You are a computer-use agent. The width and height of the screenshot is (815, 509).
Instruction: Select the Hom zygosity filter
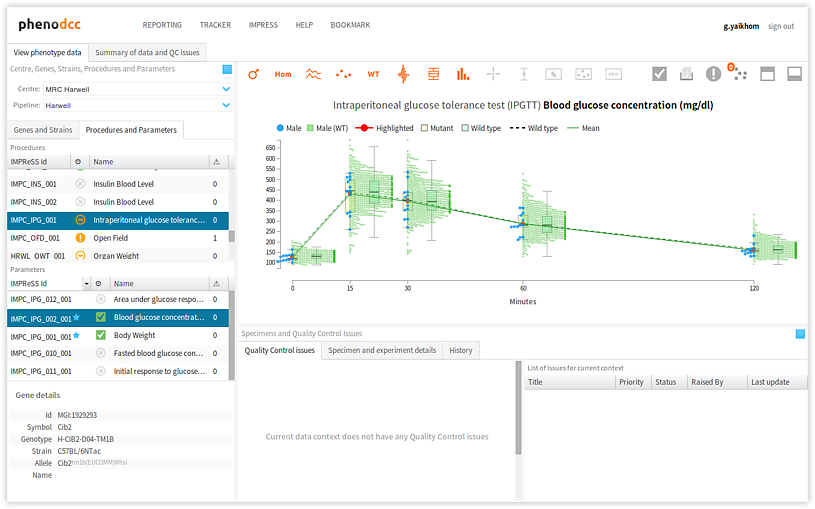[283, 74]
